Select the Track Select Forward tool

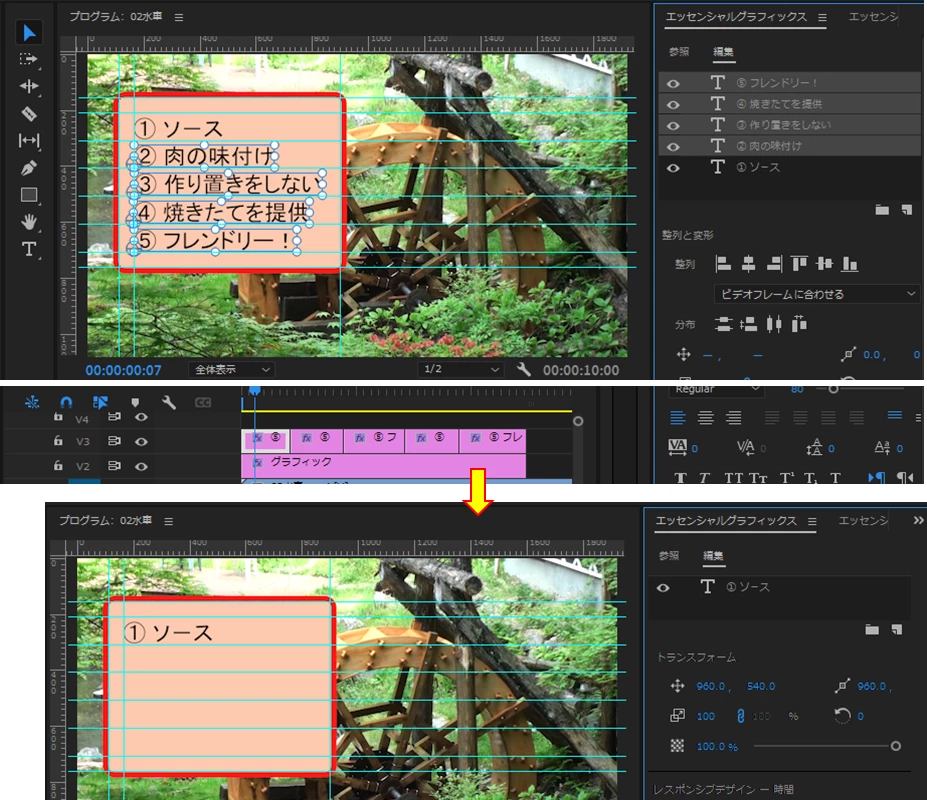pos(28,59)
